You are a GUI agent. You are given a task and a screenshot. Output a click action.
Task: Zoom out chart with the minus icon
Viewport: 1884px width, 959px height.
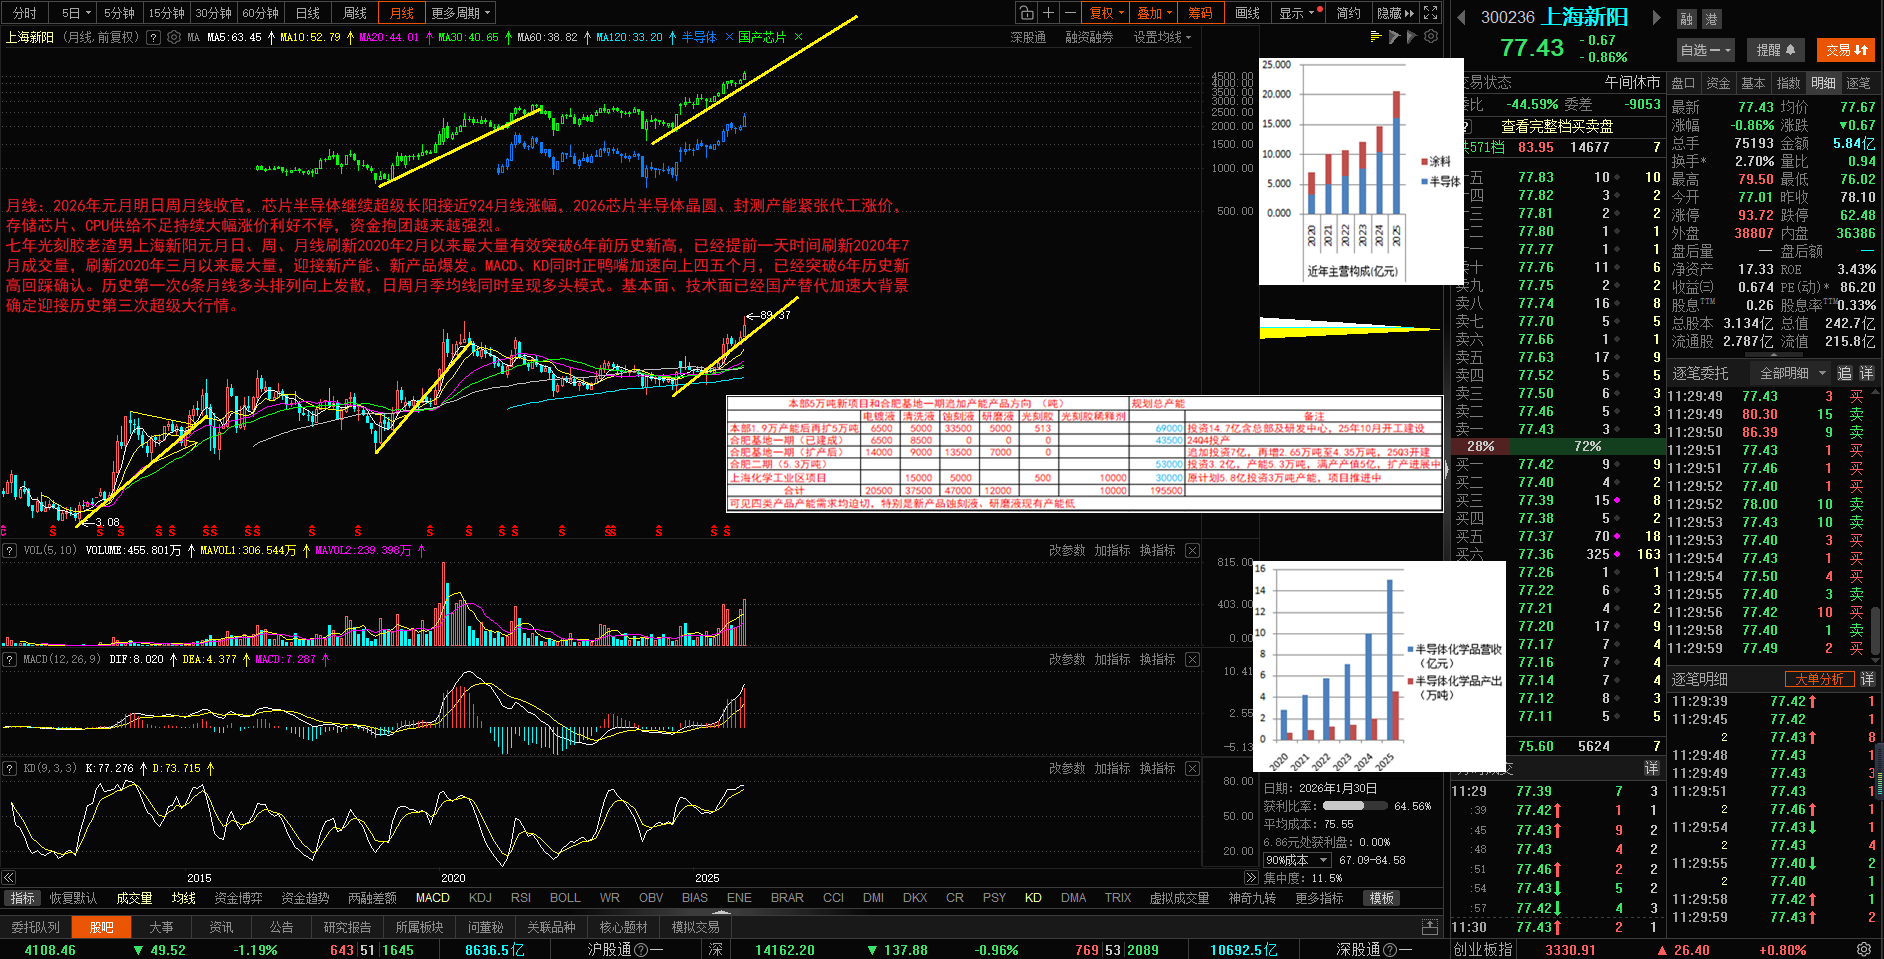click(x=1070, y=13)
